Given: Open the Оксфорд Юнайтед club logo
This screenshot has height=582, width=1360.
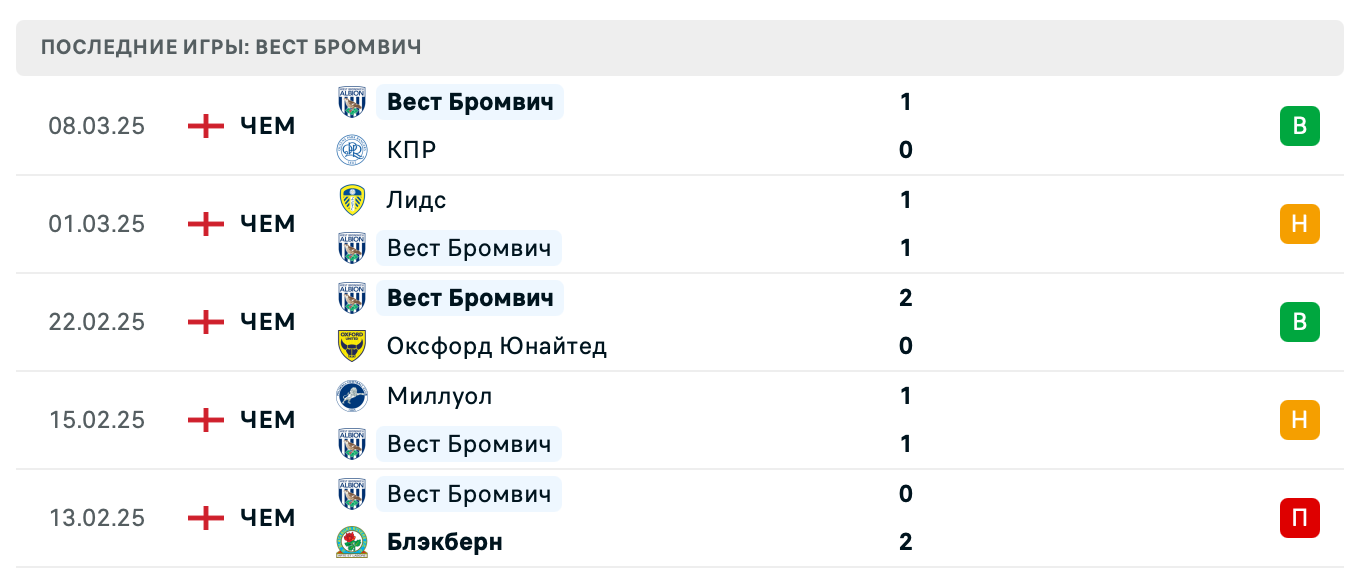Looking at the screenshot, I should tap(352, 346).
